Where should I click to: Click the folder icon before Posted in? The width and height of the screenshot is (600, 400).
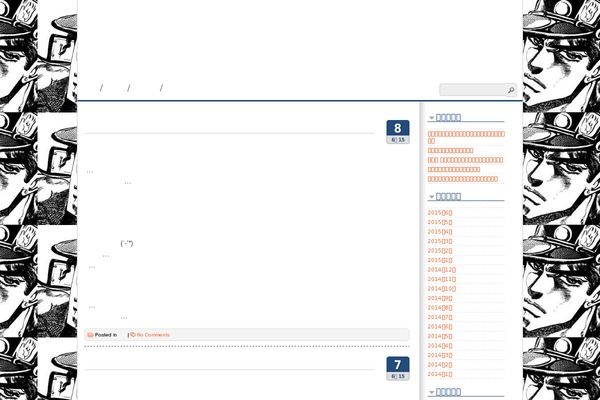pyautogui.click(x=90, y=335)
